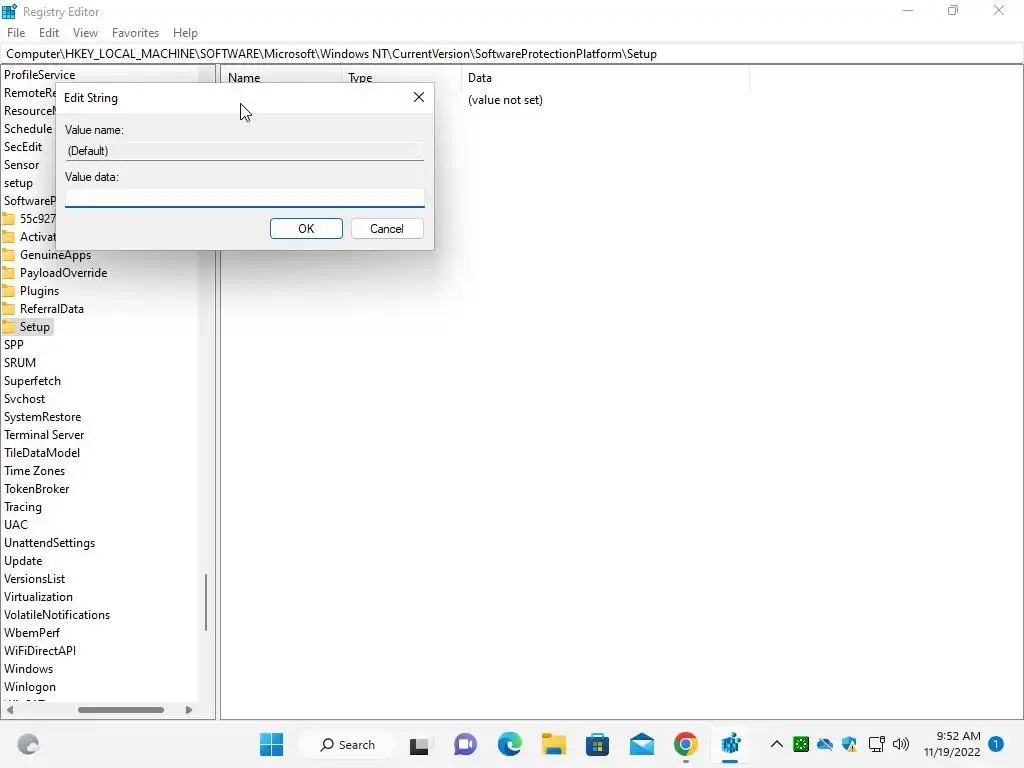Click the green tray icon beside the chevron
This screenshot has height=768, width=1024.
tap(801, 744)
